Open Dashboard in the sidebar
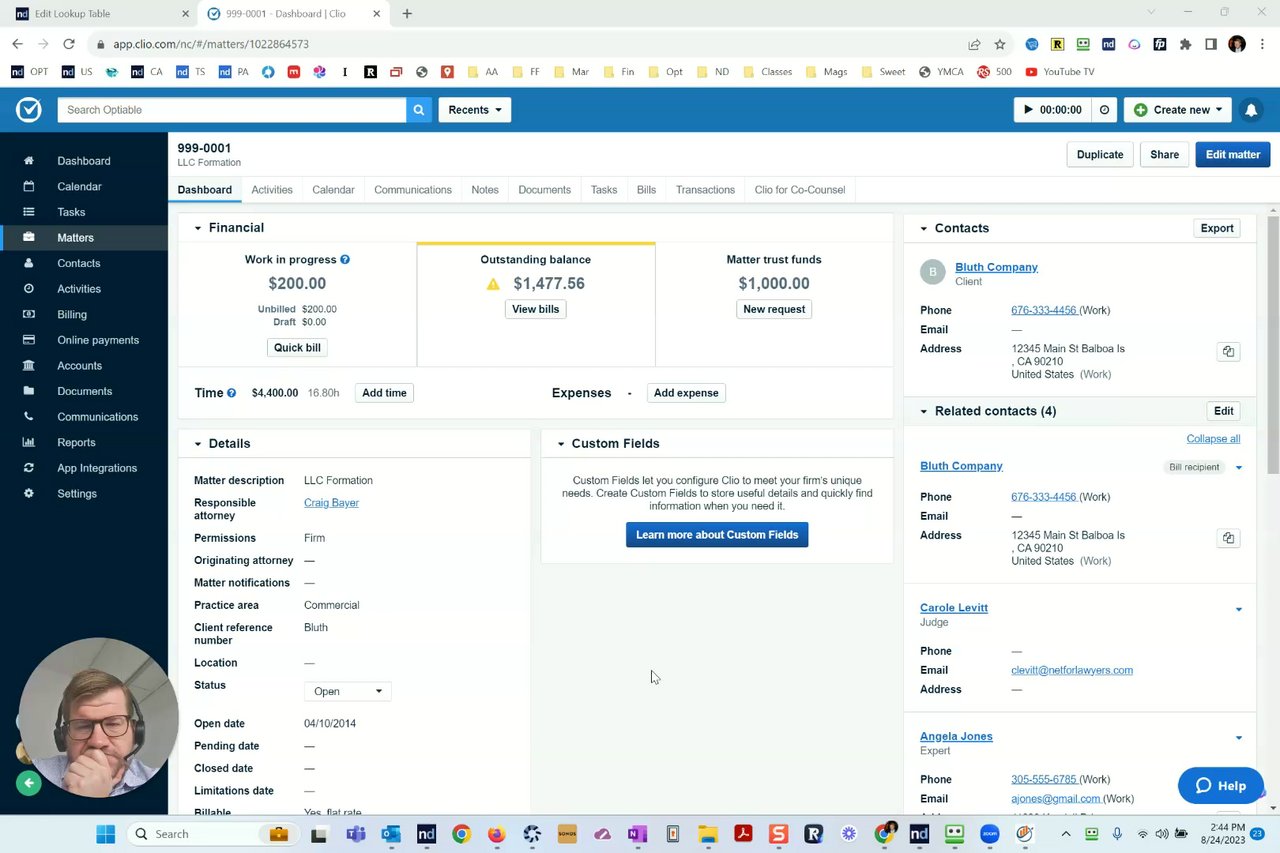The image size is (1280, 853). point(84,161)
